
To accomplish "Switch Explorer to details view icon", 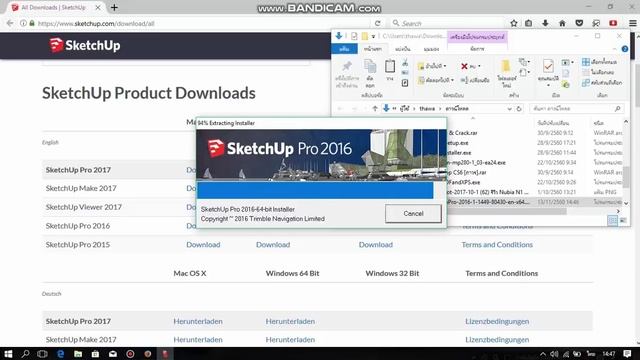I will click(612, 220).
